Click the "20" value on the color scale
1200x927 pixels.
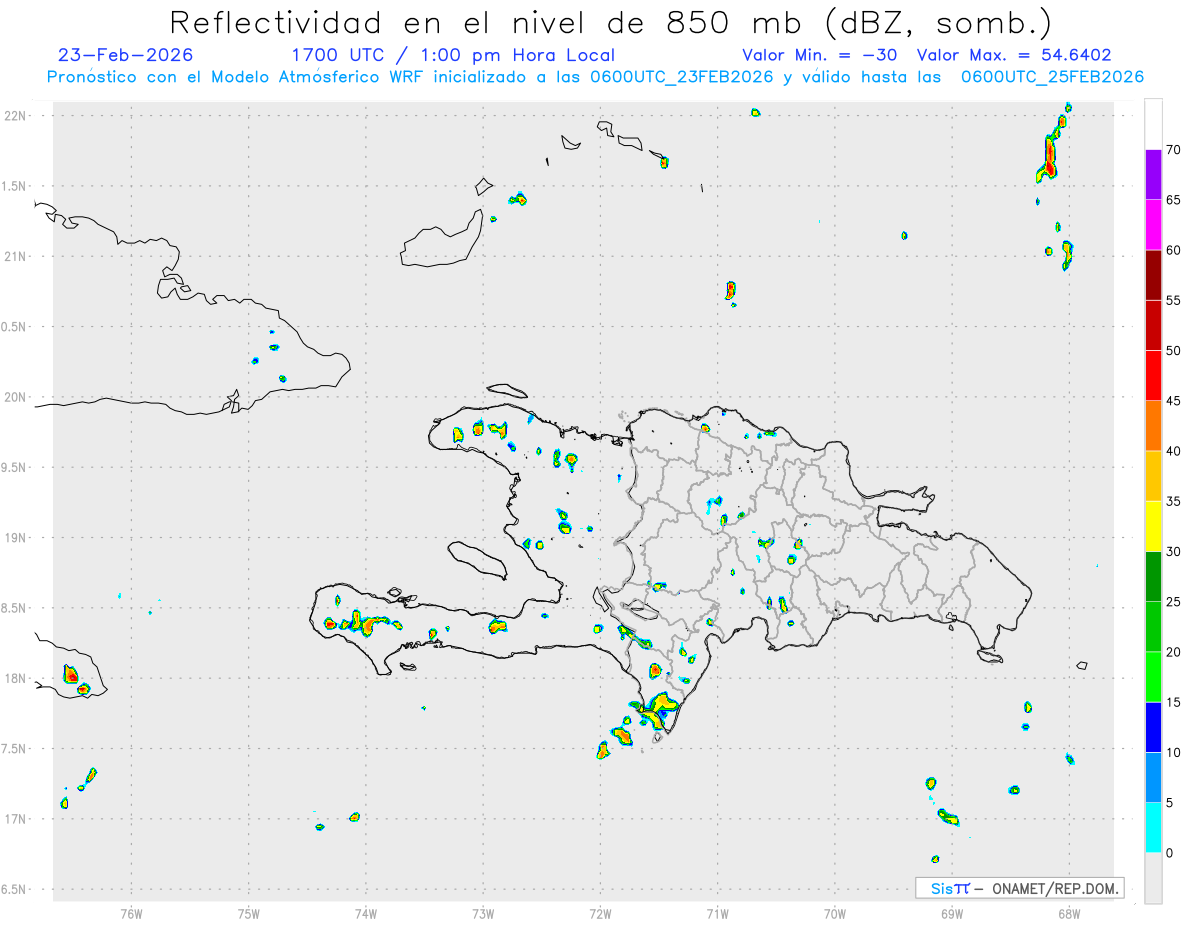(1174, 652)
